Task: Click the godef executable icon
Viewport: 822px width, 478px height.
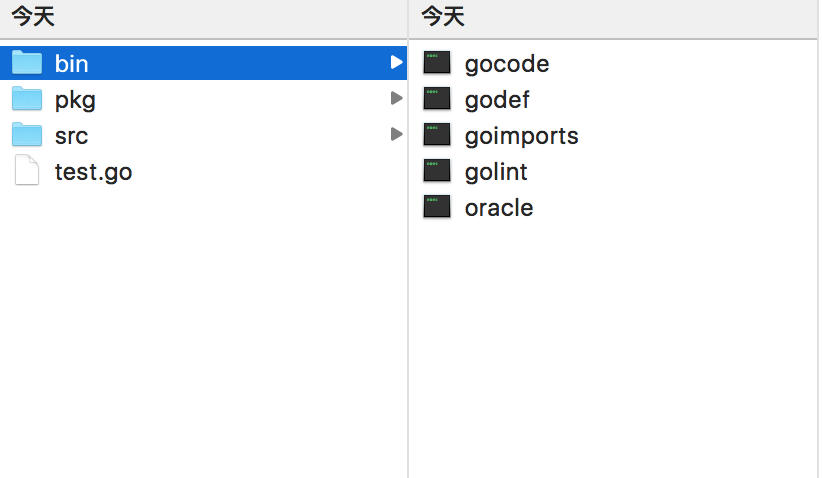Action: coord(437,99)
